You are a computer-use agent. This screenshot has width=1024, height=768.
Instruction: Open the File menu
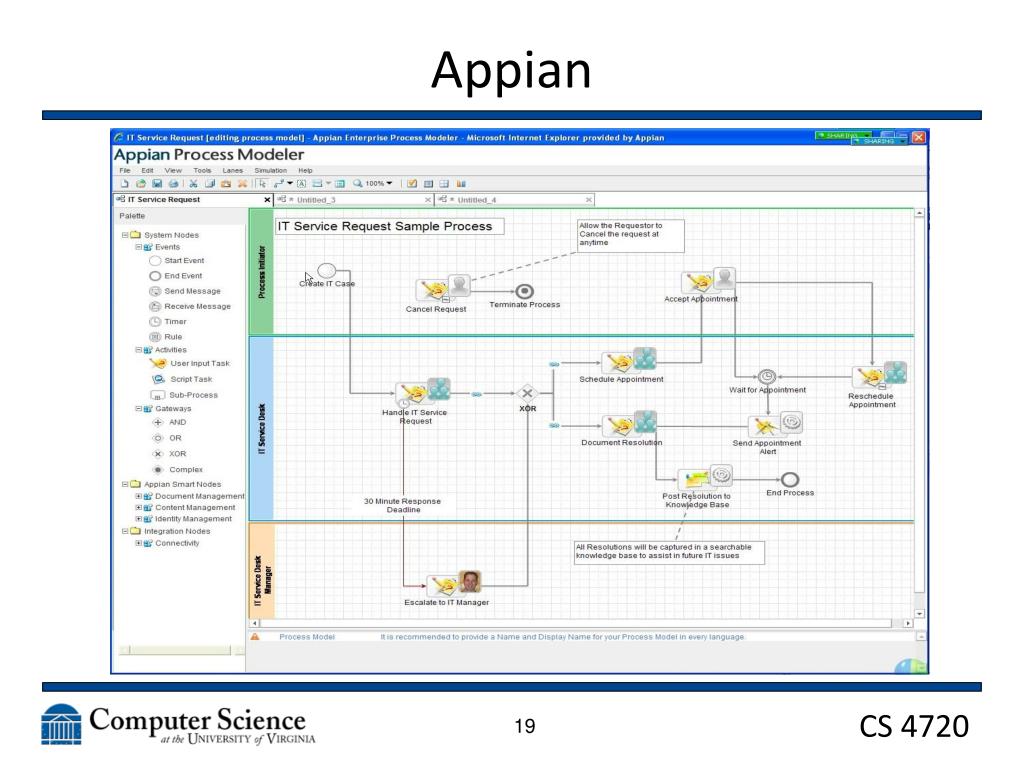pos(125,170)
